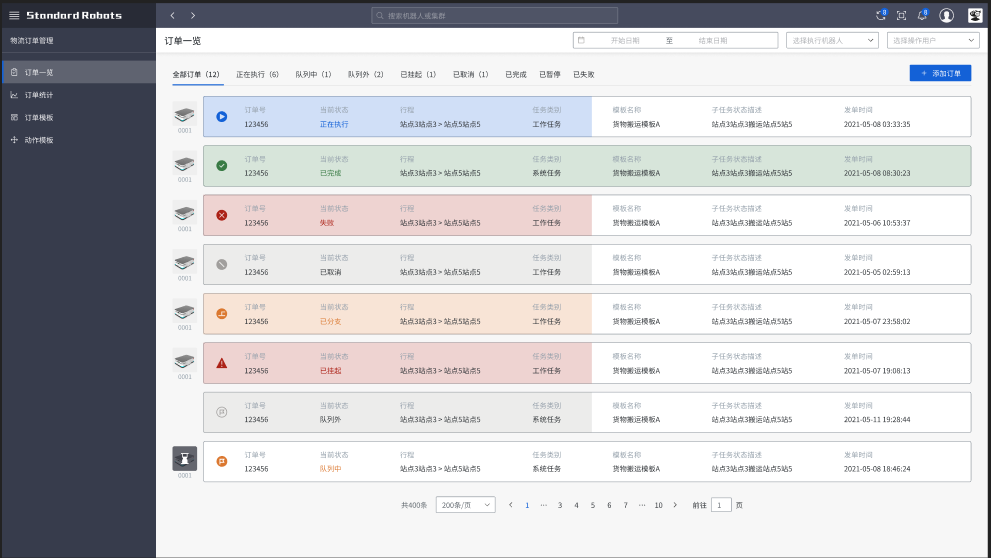991x558 pixels.
Task: Click the dark robot thumbnail beside the 队列中 order
Action: (185, 459)
